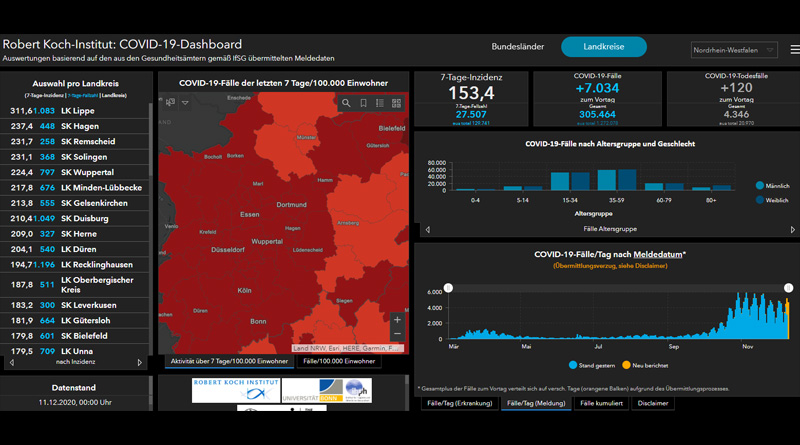Open the Disclaimer tab
Screen dimensions: 800x445
(653, 403)
